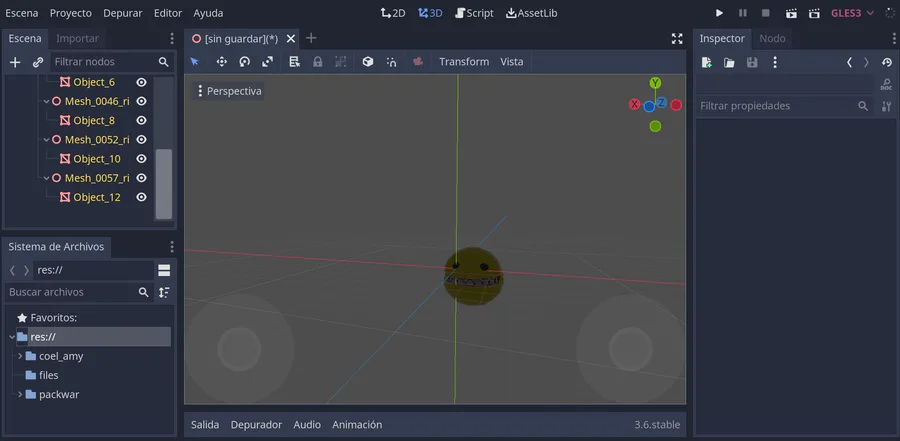
Task: Toggle visibility of Mesh_0046_ri
Action: 141,101
